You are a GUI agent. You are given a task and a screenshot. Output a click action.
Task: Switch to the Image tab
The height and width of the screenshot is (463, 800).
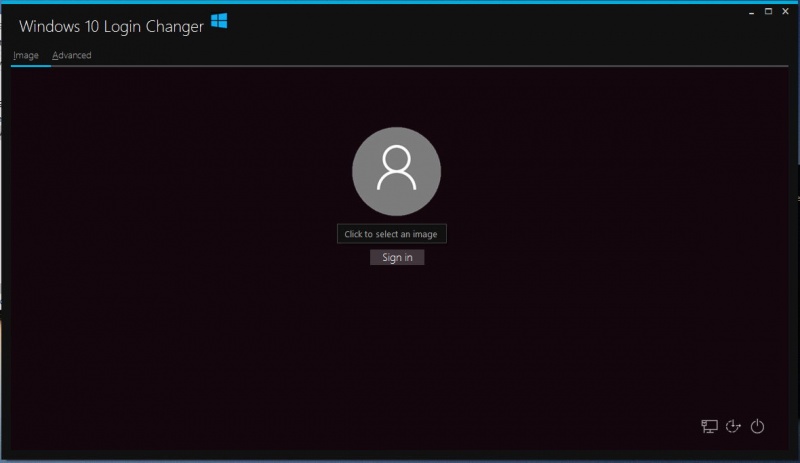coord(26,56)
